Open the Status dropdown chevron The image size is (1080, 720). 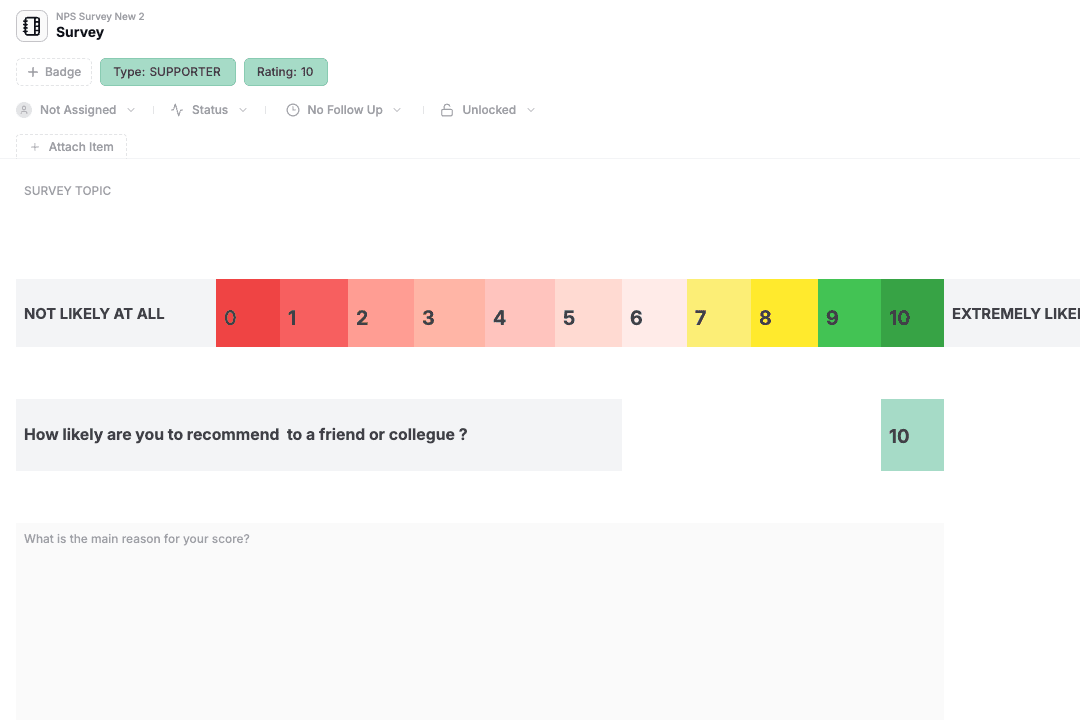point(243,110)
